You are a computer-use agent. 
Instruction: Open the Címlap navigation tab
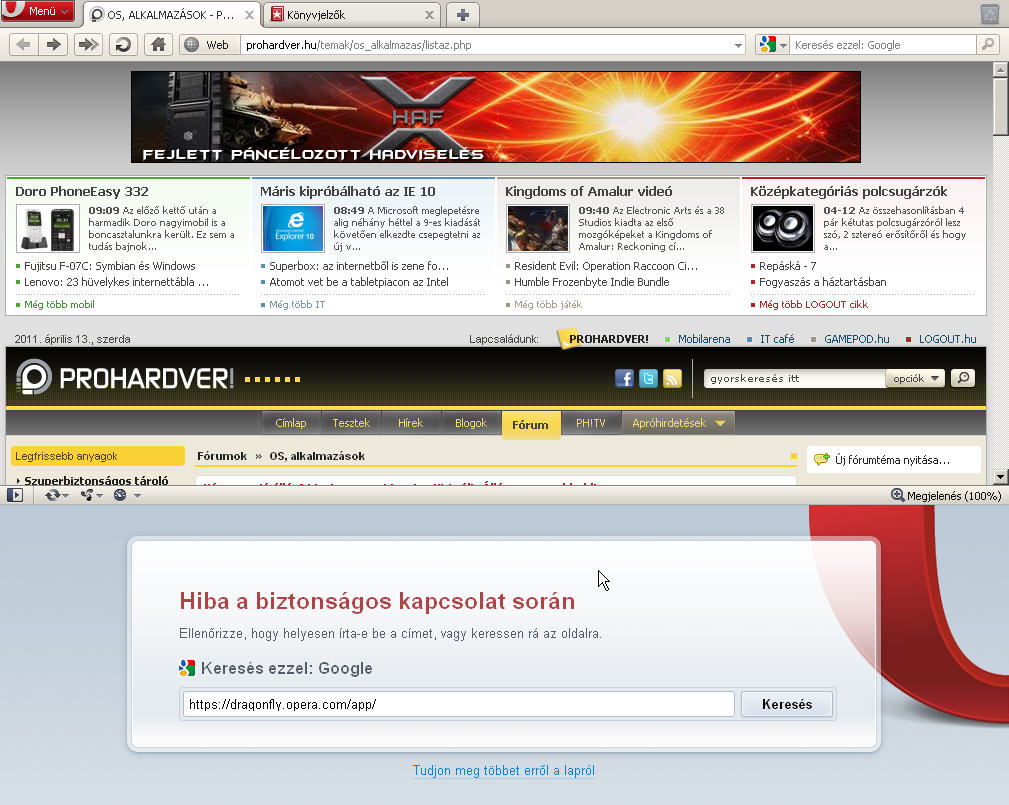click(x=290, y=423)
